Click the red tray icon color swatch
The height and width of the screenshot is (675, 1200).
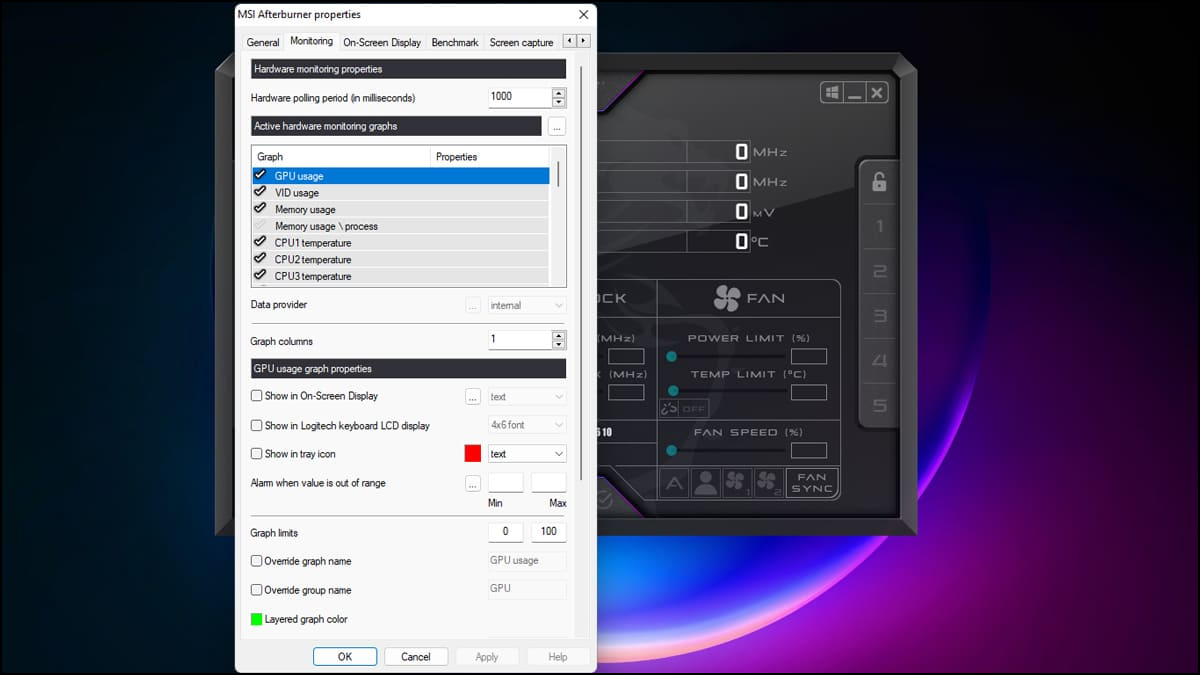pos(473,454)
